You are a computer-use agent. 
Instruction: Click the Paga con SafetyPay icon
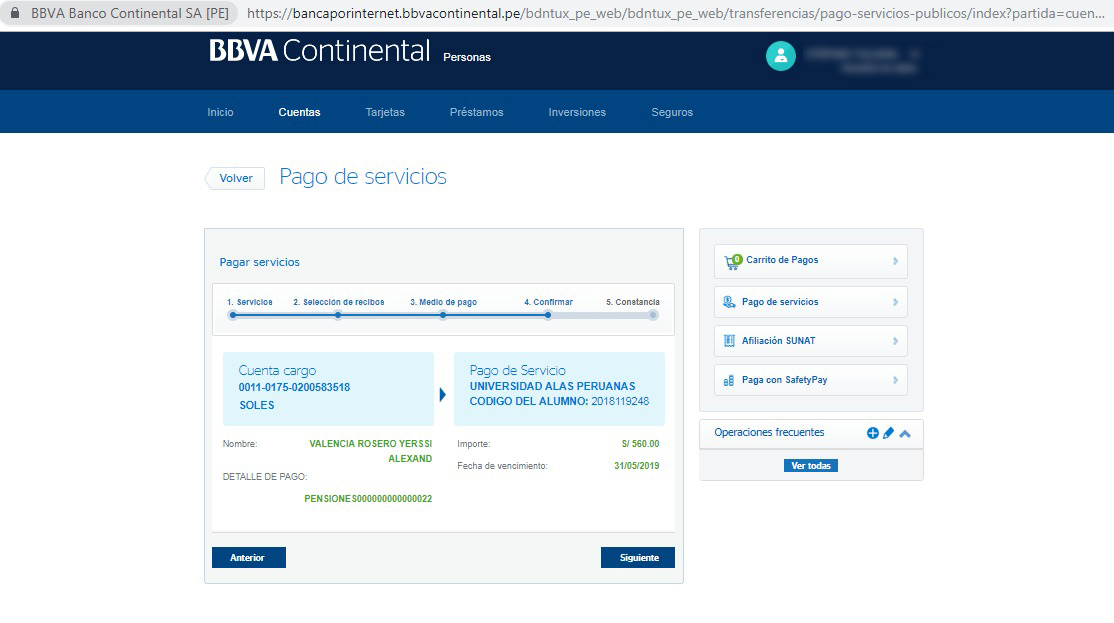tap(729, 380)
